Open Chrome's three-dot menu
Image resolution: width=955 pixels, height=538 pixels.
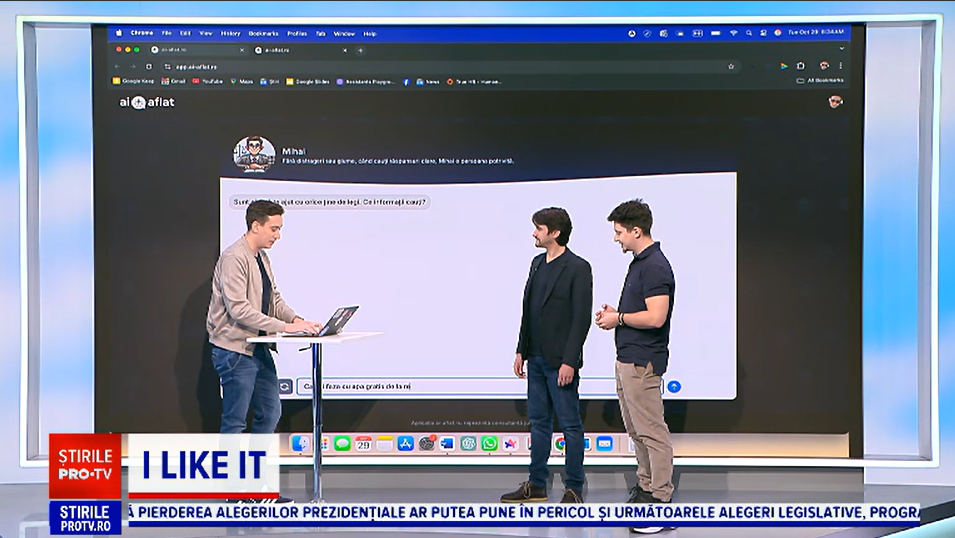[840, 66]
